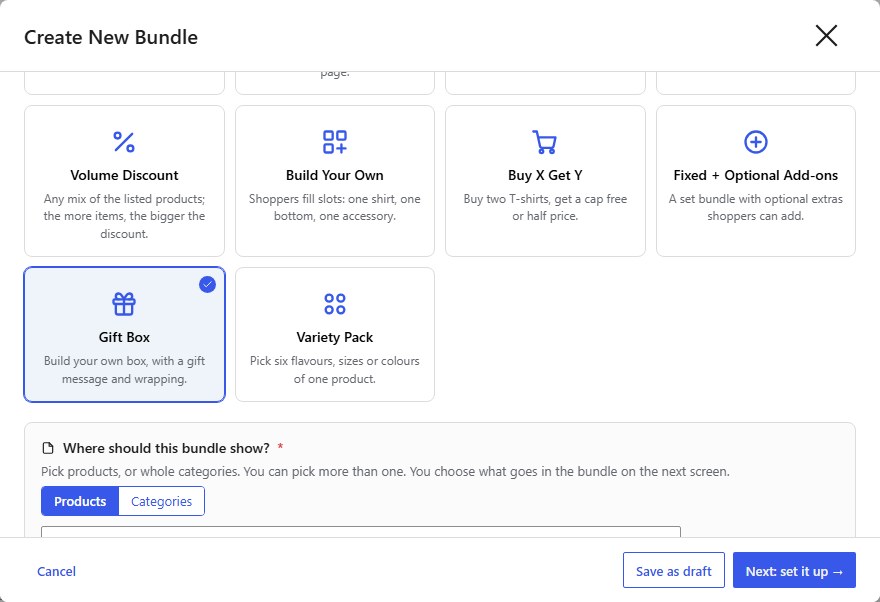This screenshot has width=880, height=602.
Task: Click the 'Pick six flavours, sizes or colours' description
Action: click(x=334, y=370)
